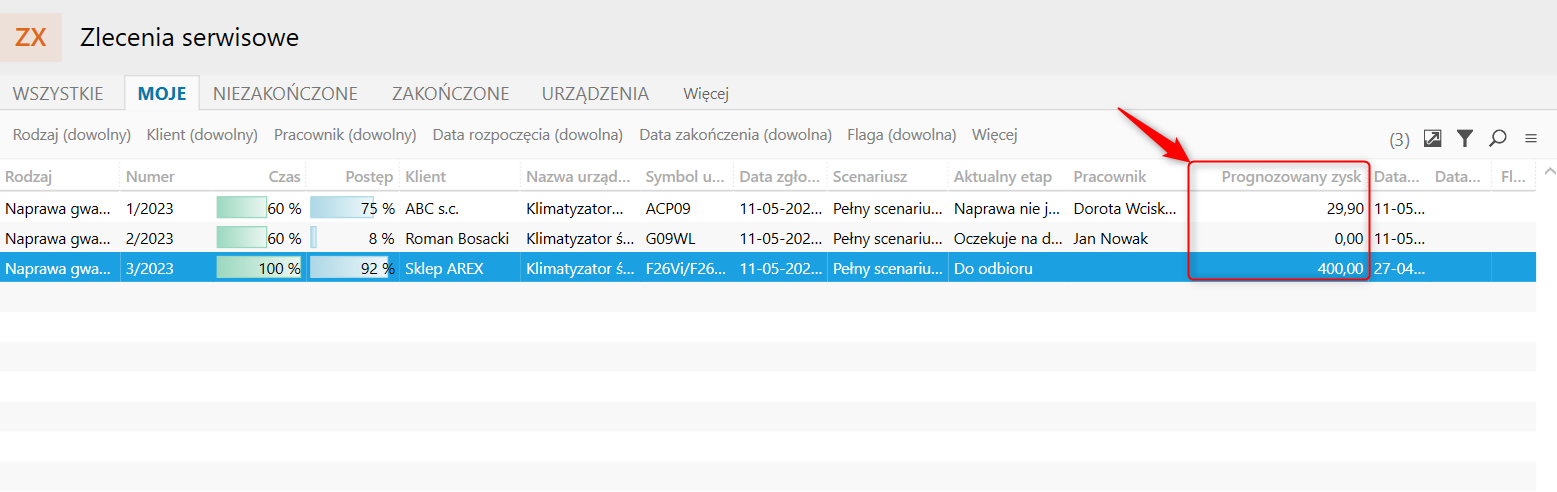This screenshot has width=1557, height=492.
Task: Open the funnel filter icon
Action: [1465, 138]
